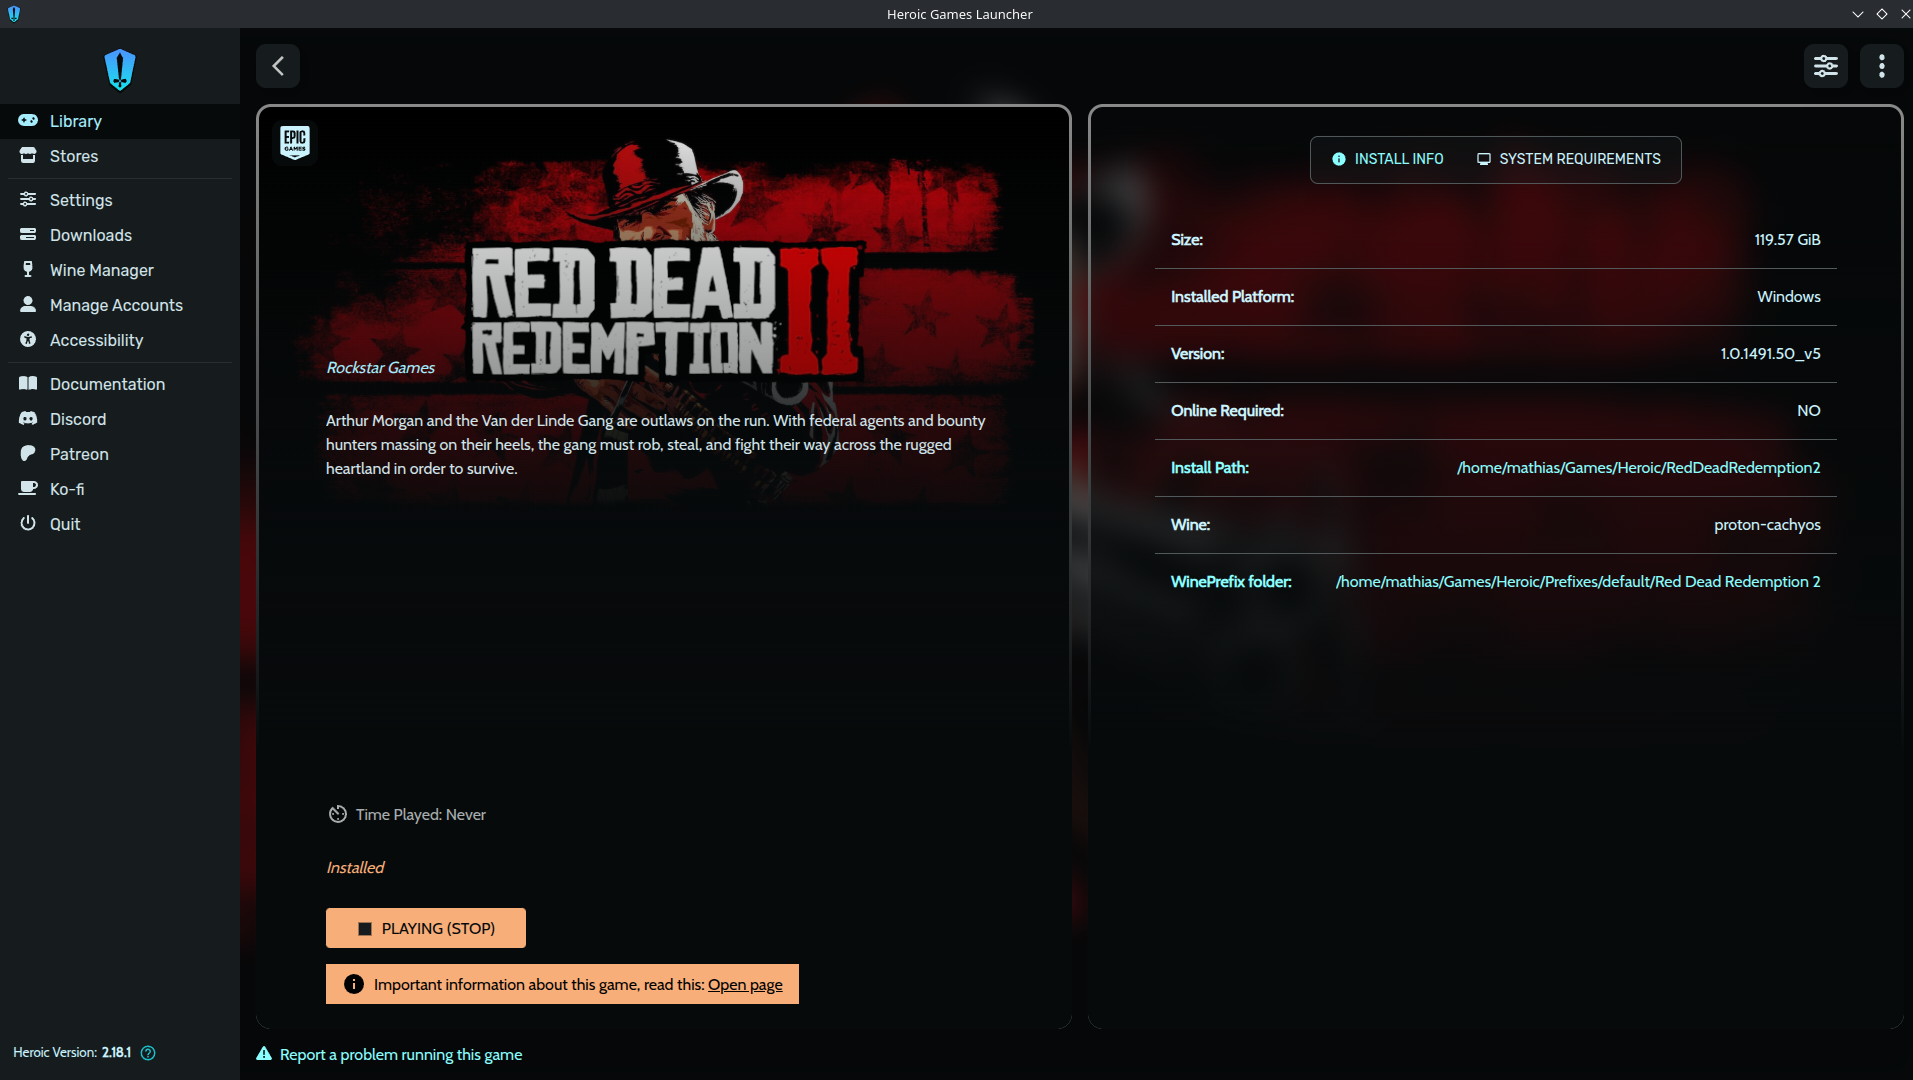This screenshot has width=1913, height=1080.
Task: Click the Installed Platform Windows value
Action: tap(1789, 297)
